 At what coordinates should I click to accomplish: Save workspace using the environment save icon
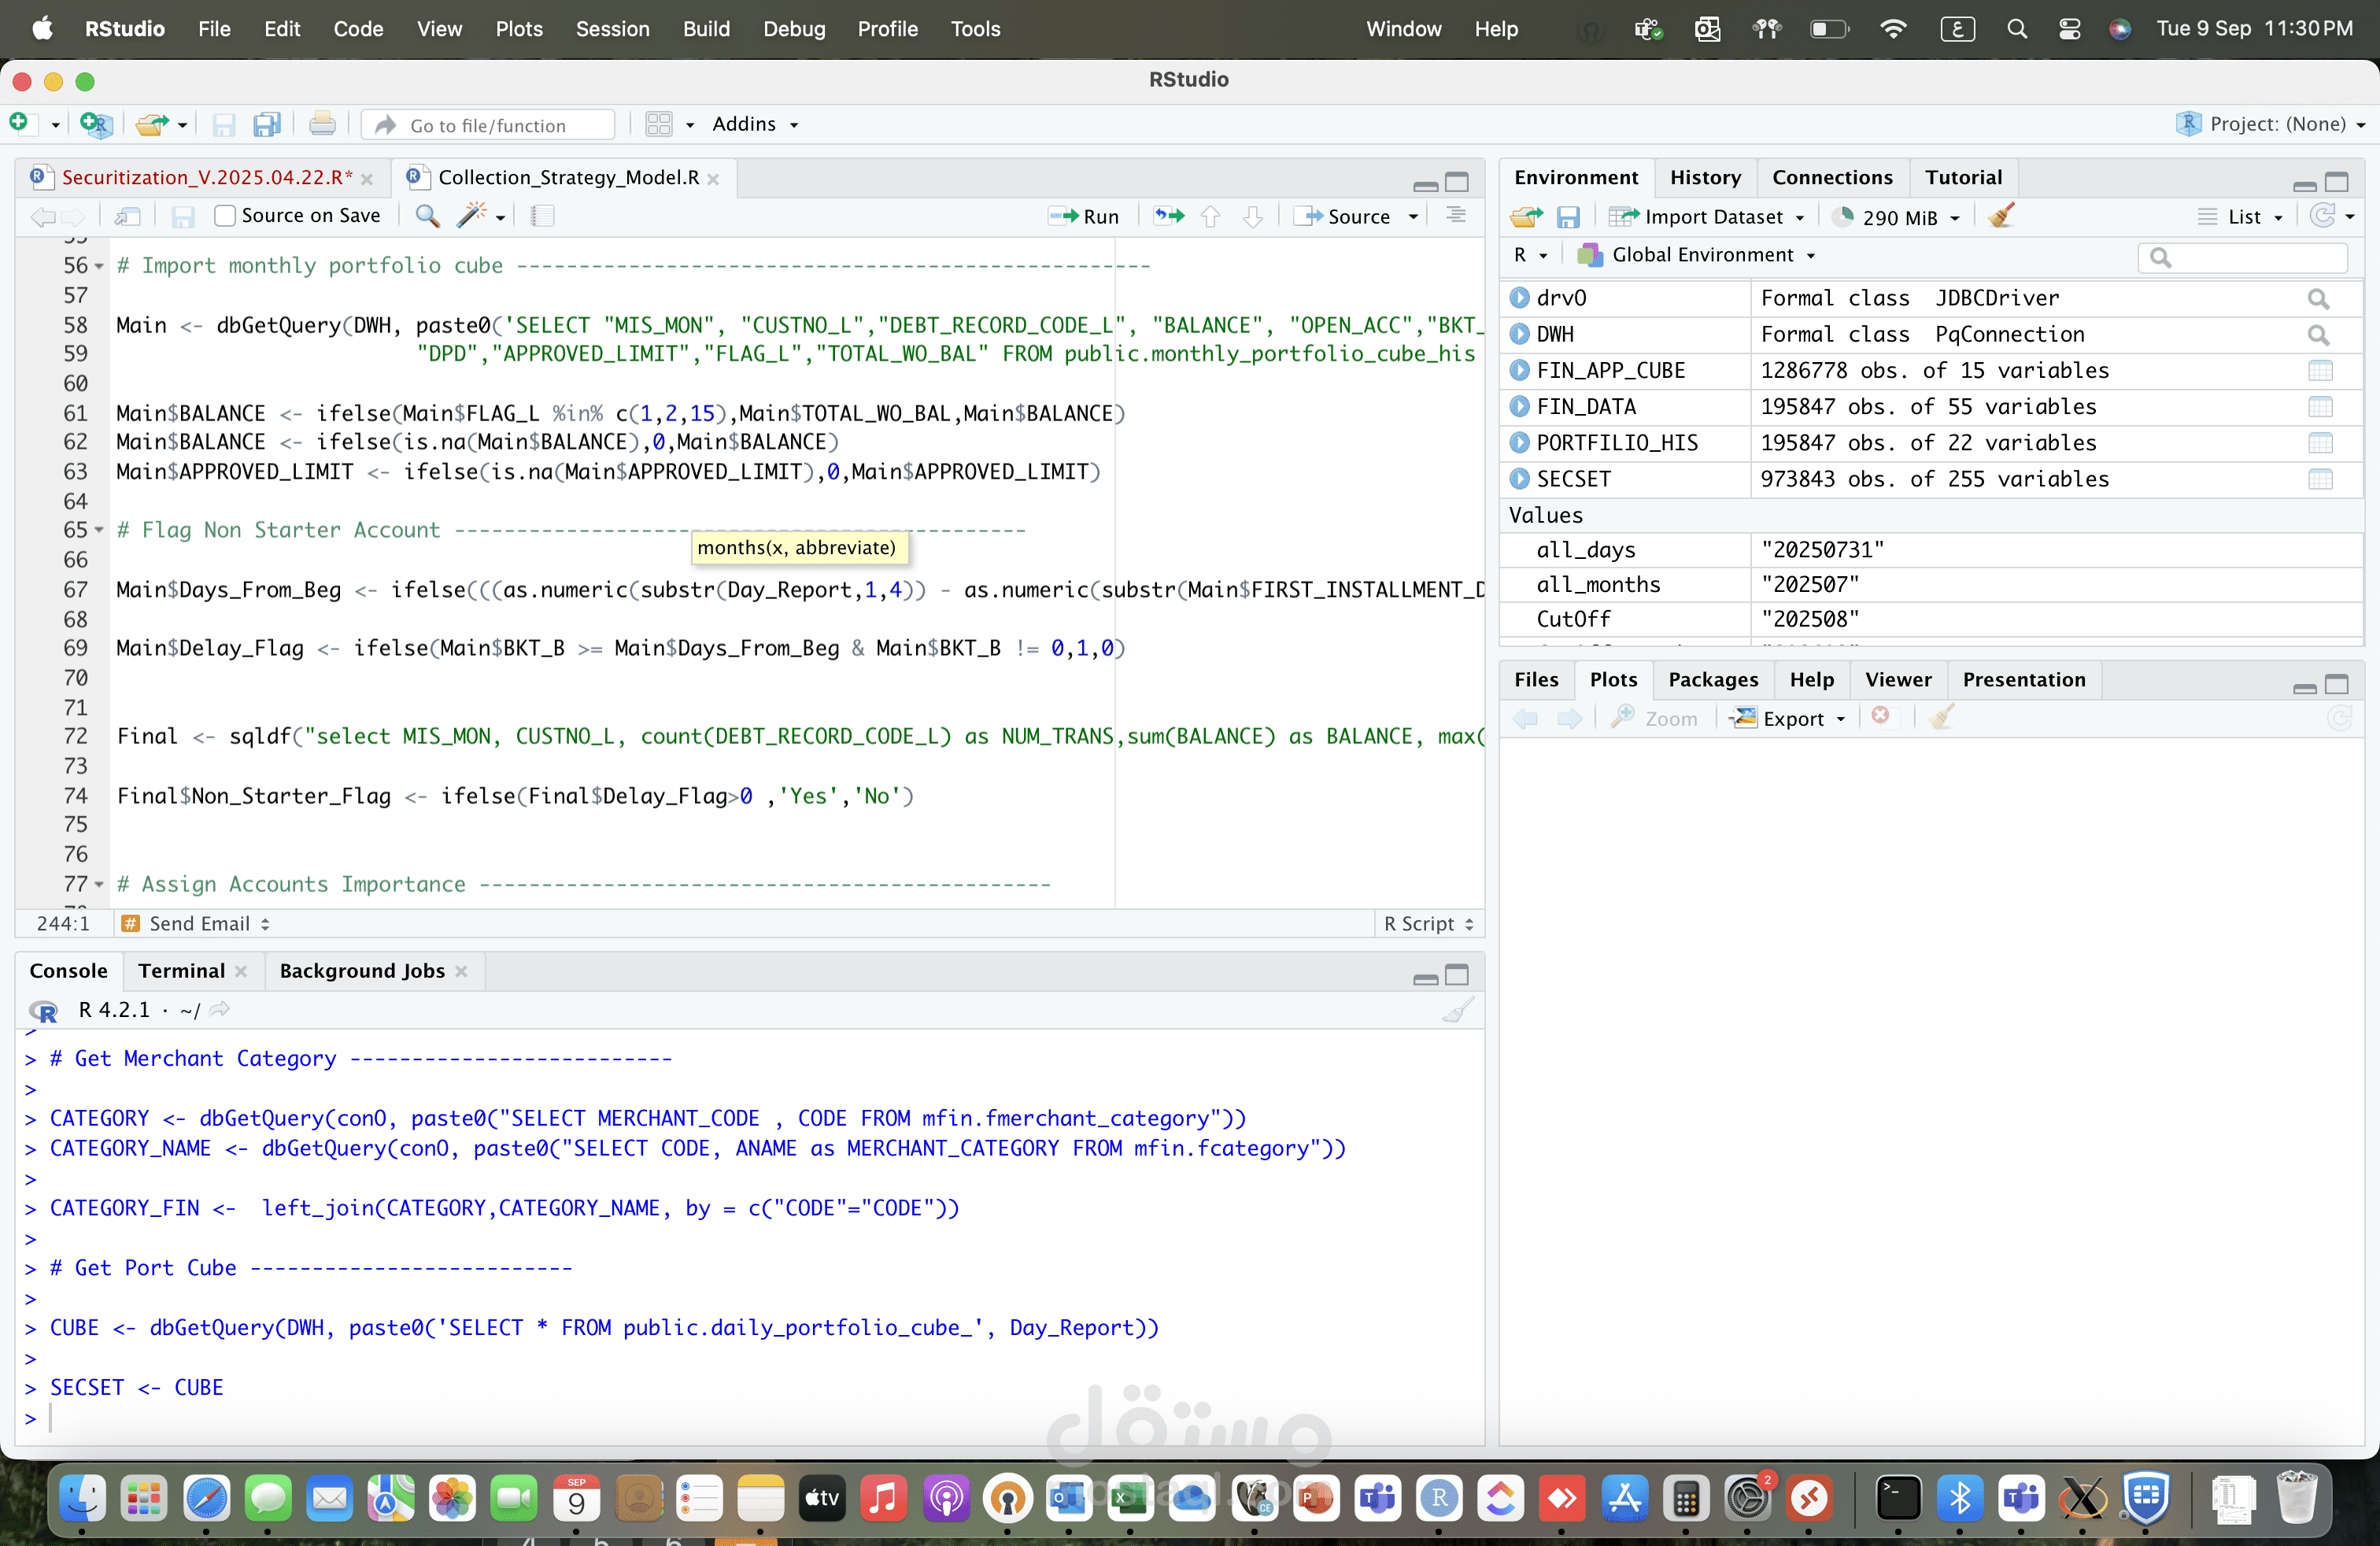1567,216
